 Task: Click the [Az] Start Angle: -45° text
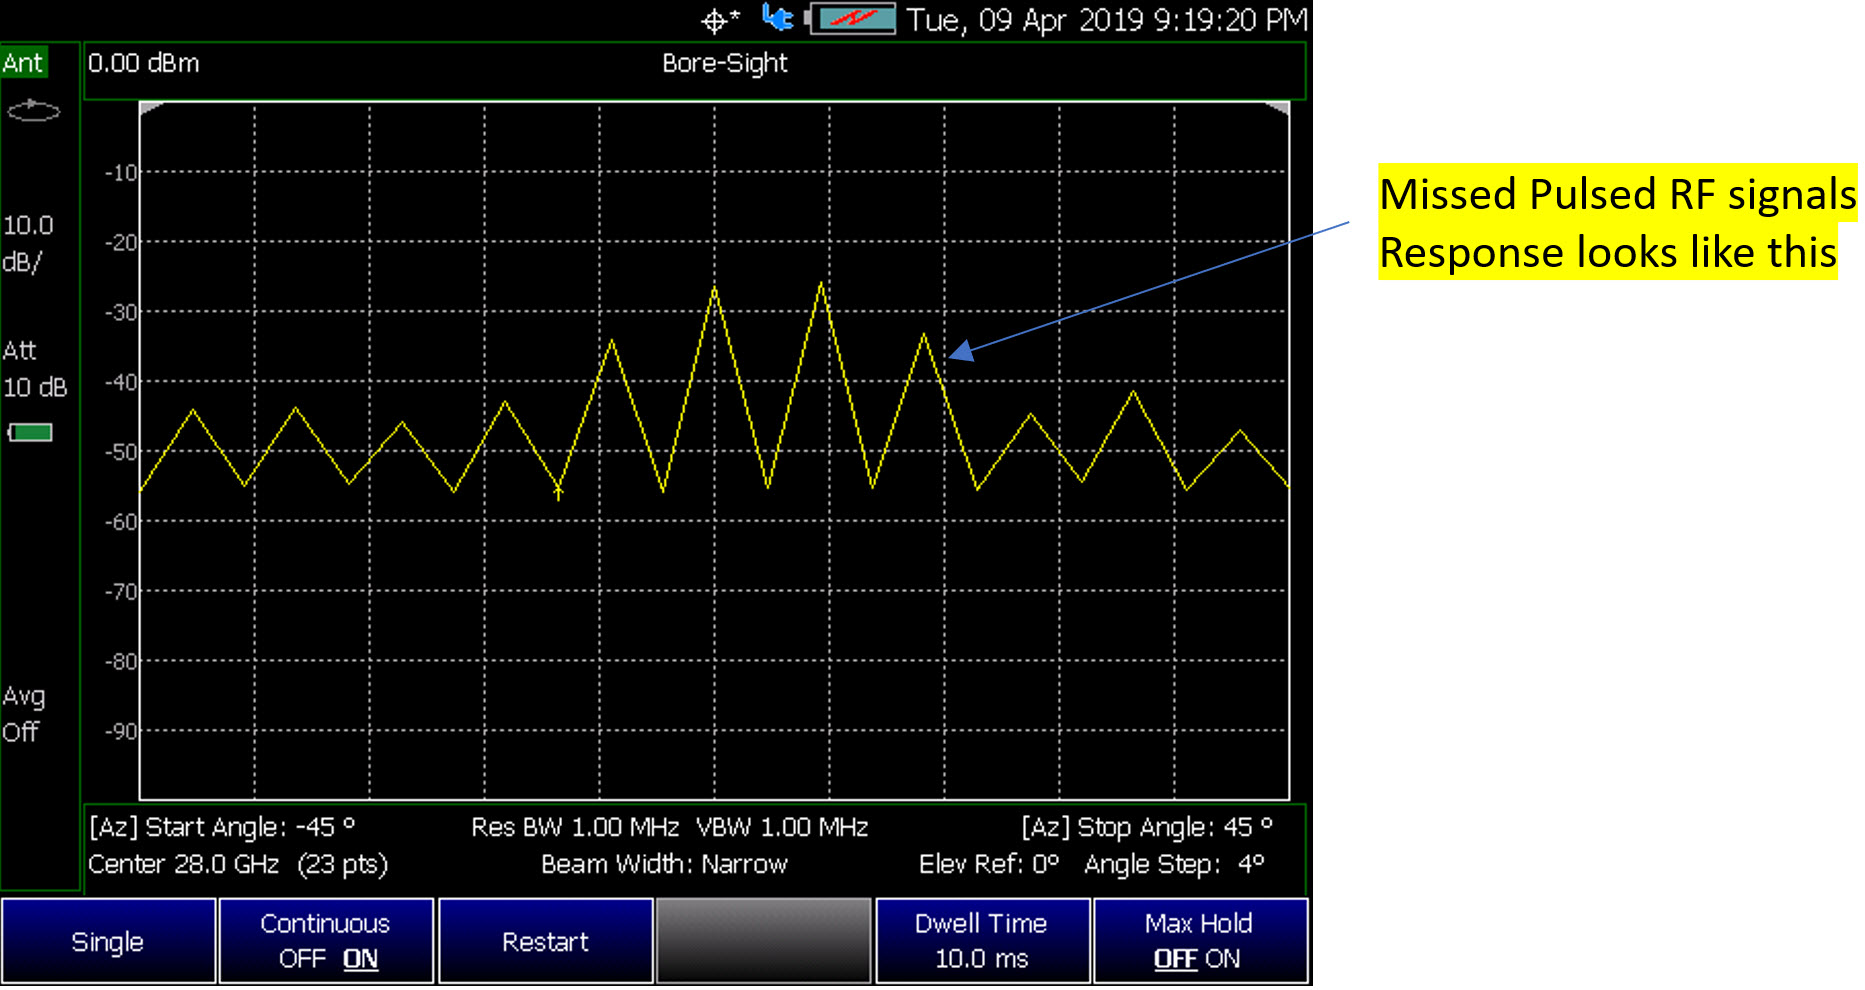click(222, 828)
